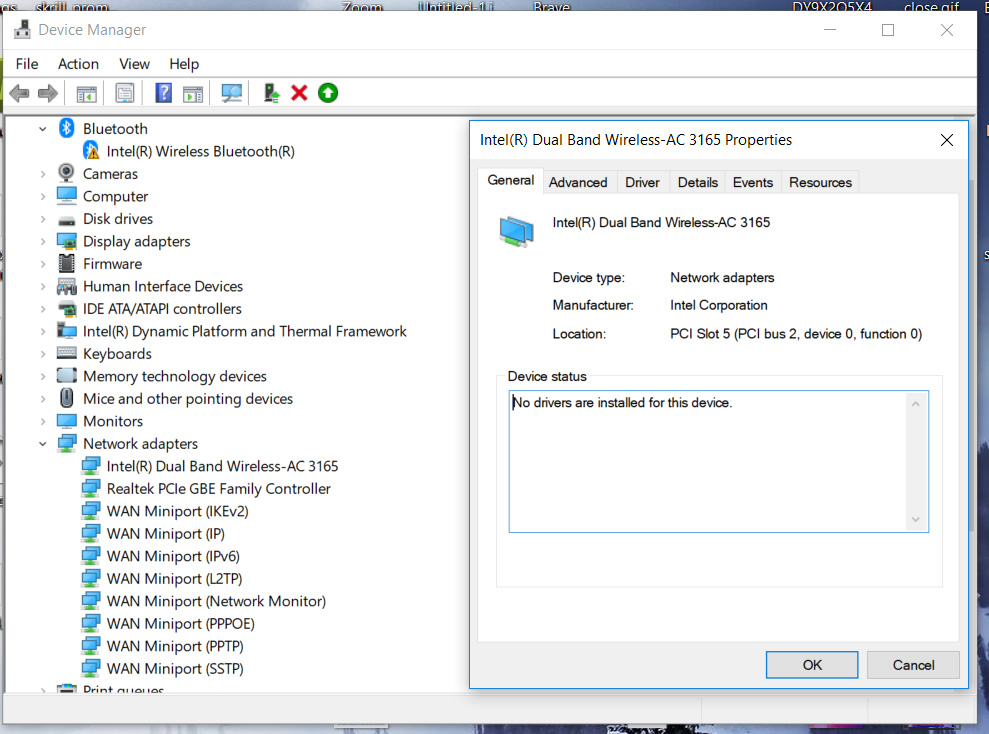
Task: Click the green Update driver toolbar icon
Action: [x=327, y=92]
